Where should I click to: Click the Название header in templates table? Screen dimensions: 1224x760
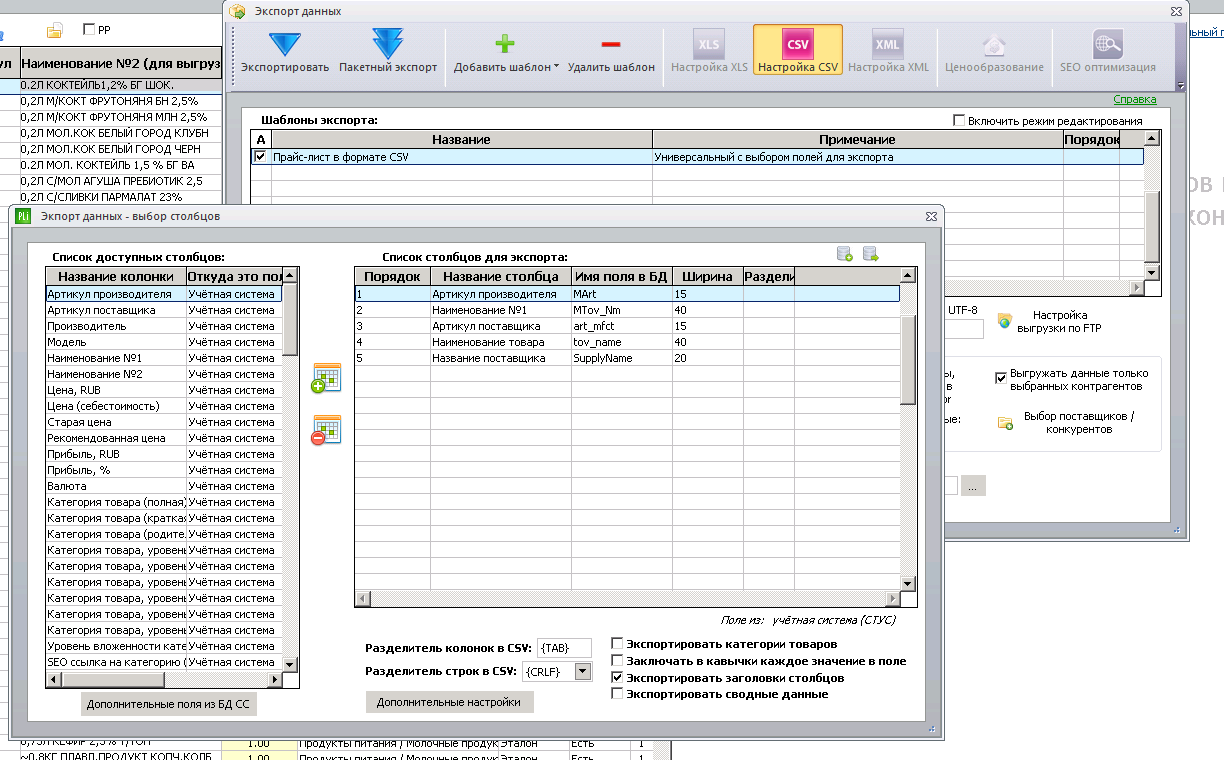[x=461, y=140]
